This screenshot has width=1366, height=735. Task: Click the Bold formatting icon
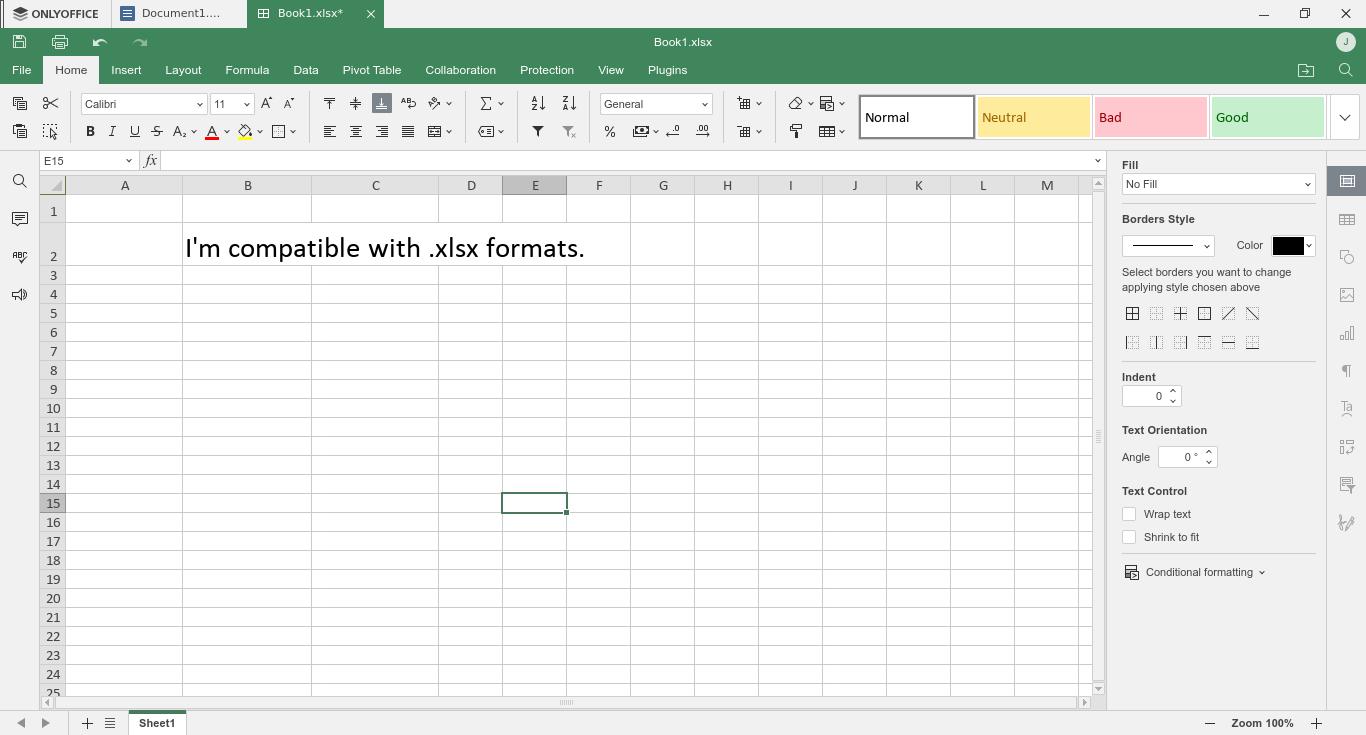(90, 131)
